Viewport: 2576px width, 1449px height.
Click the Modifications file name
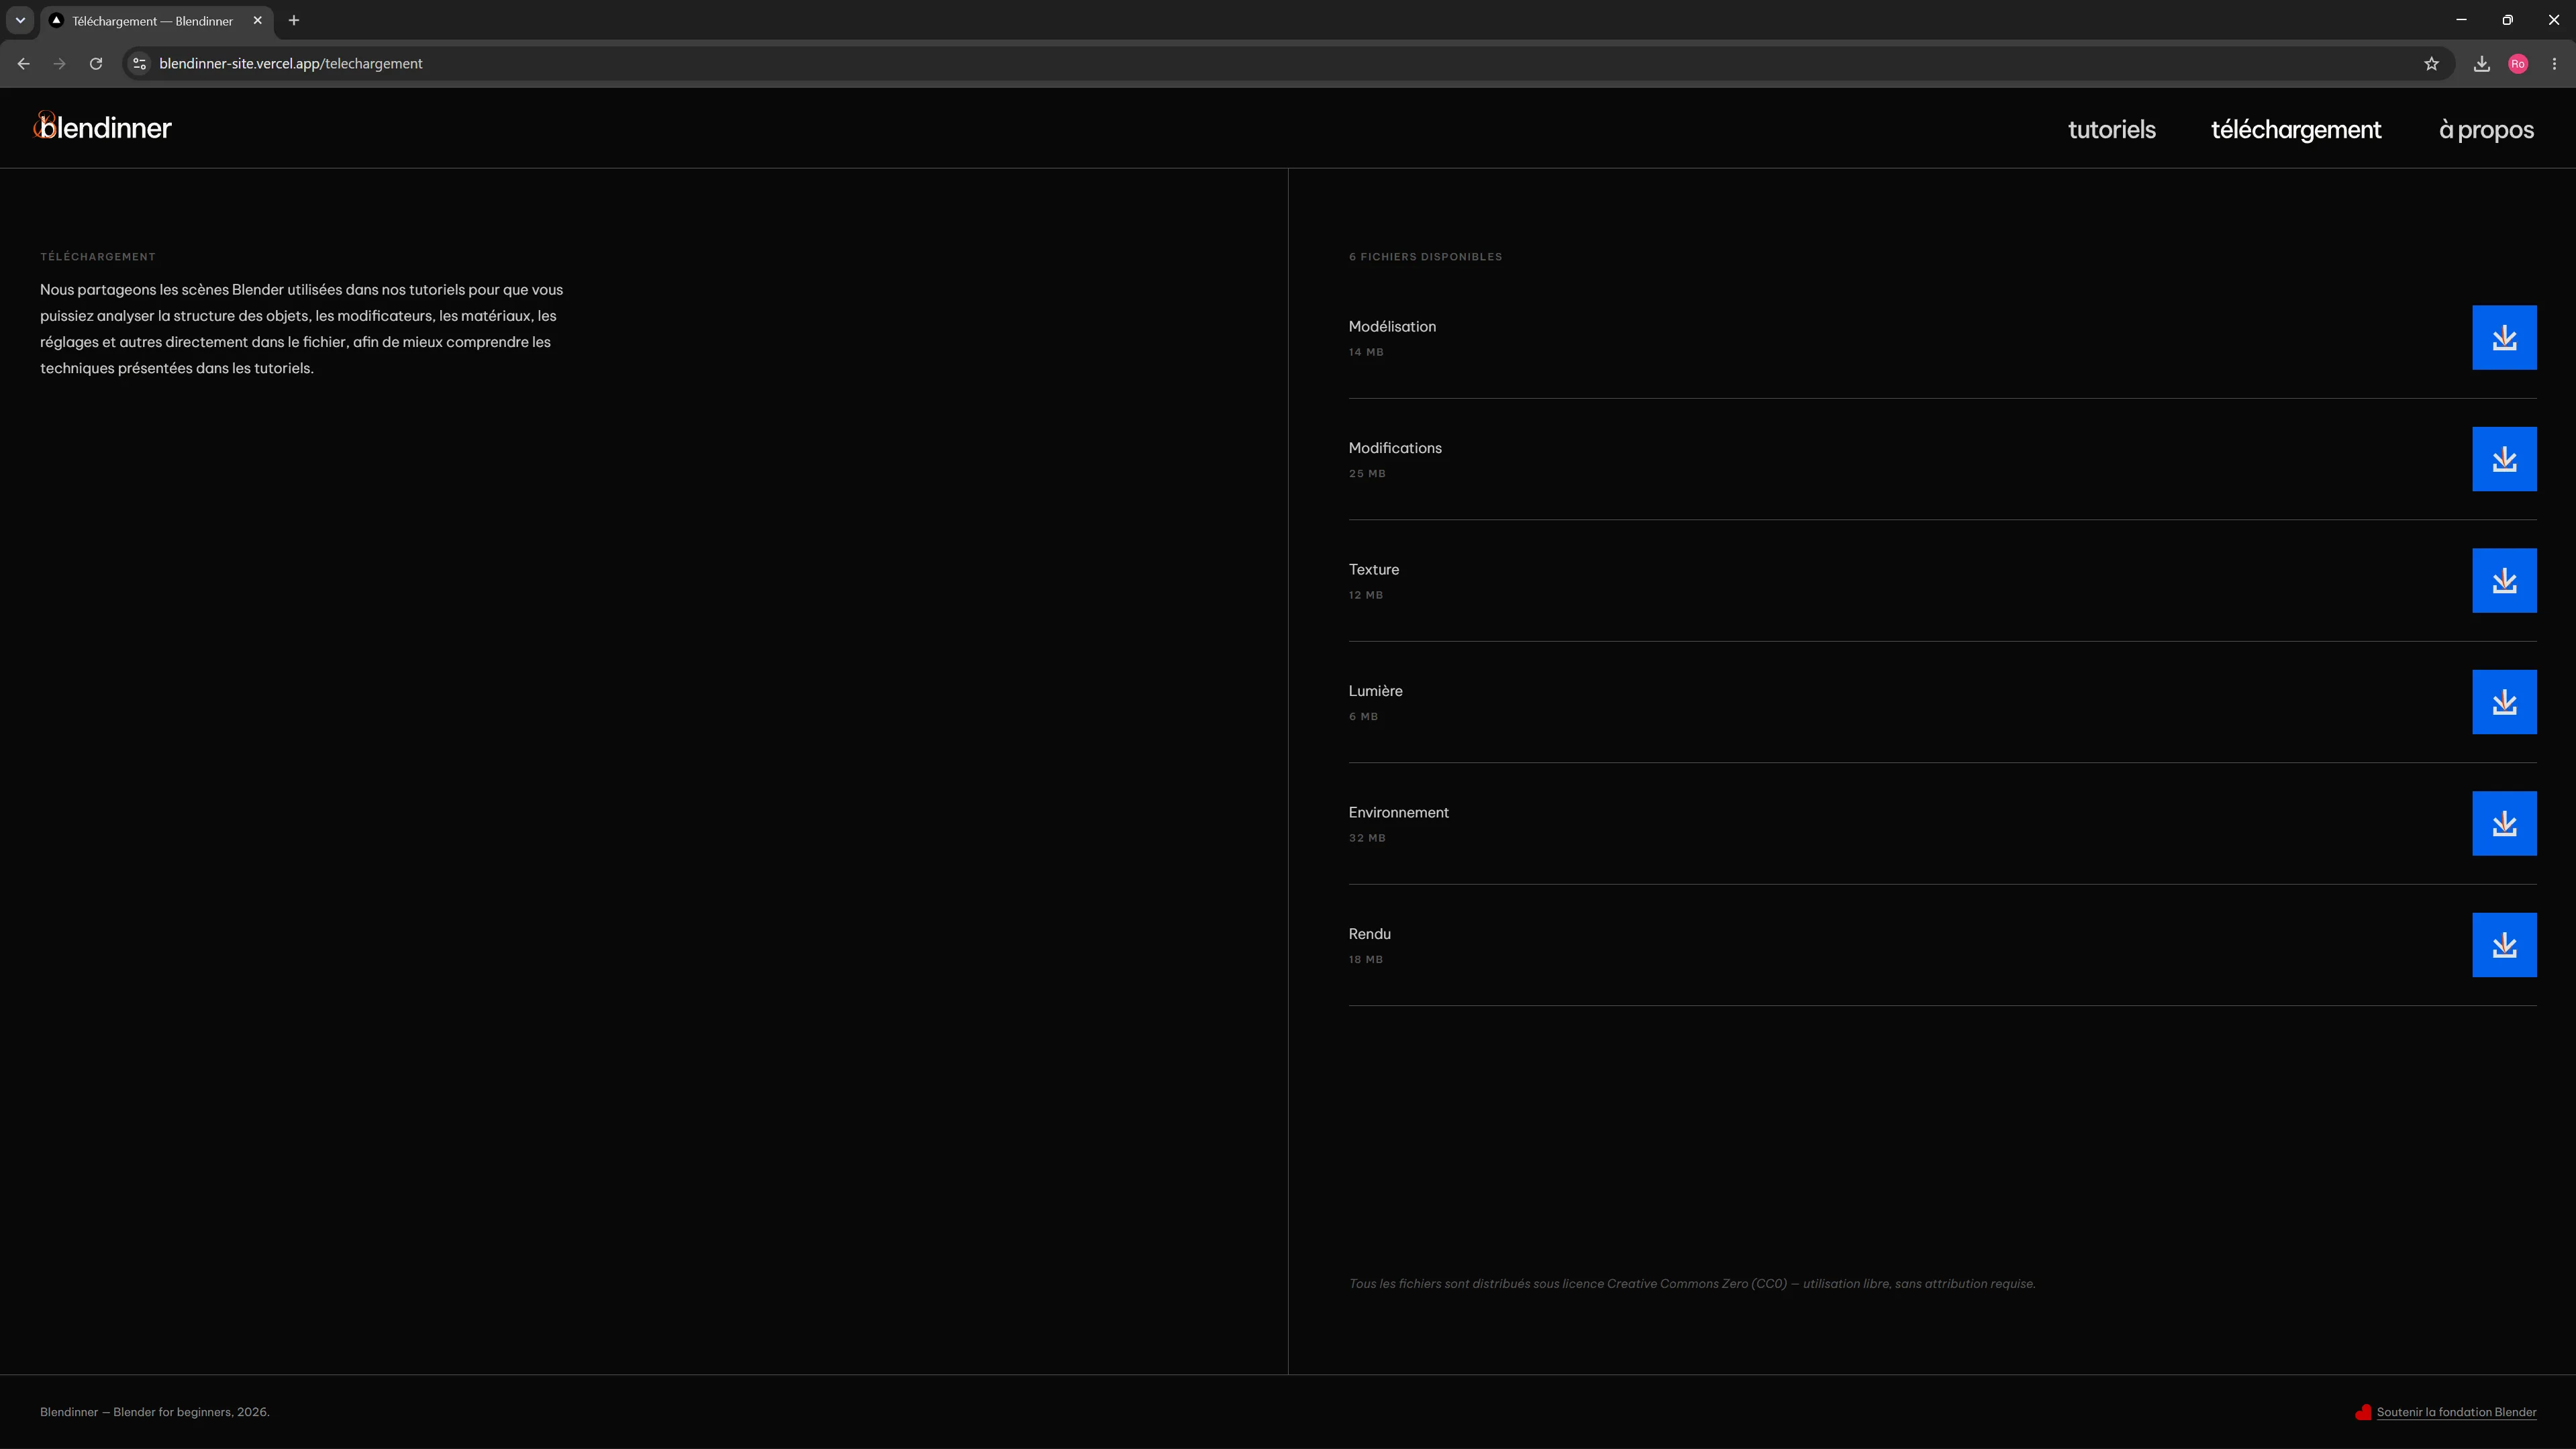pyautogui.click(x=1395, y=448)
